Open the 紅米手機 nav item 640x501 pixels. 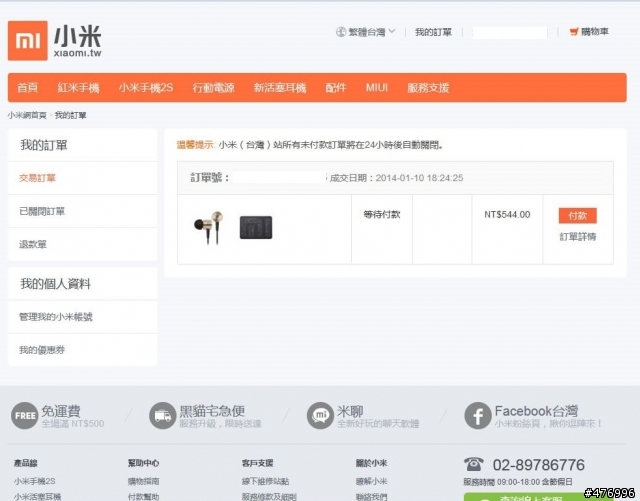pyautogui.click(x=78, y=88)
